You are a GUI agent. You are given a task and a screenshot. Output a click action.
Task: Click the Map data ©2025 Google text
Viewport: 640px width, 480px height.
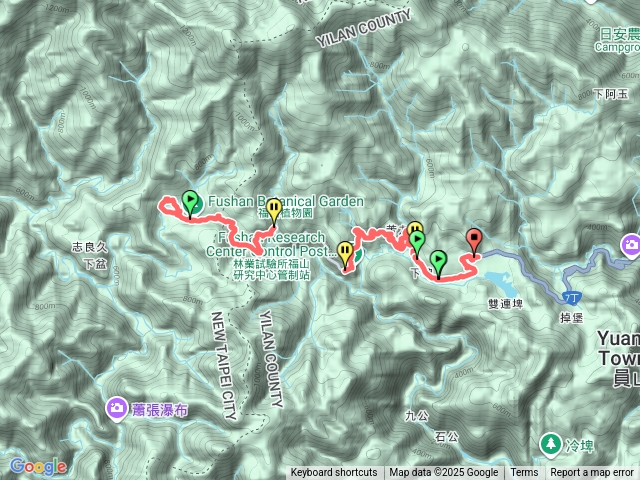pyautogui.click(x=443, y=473)
